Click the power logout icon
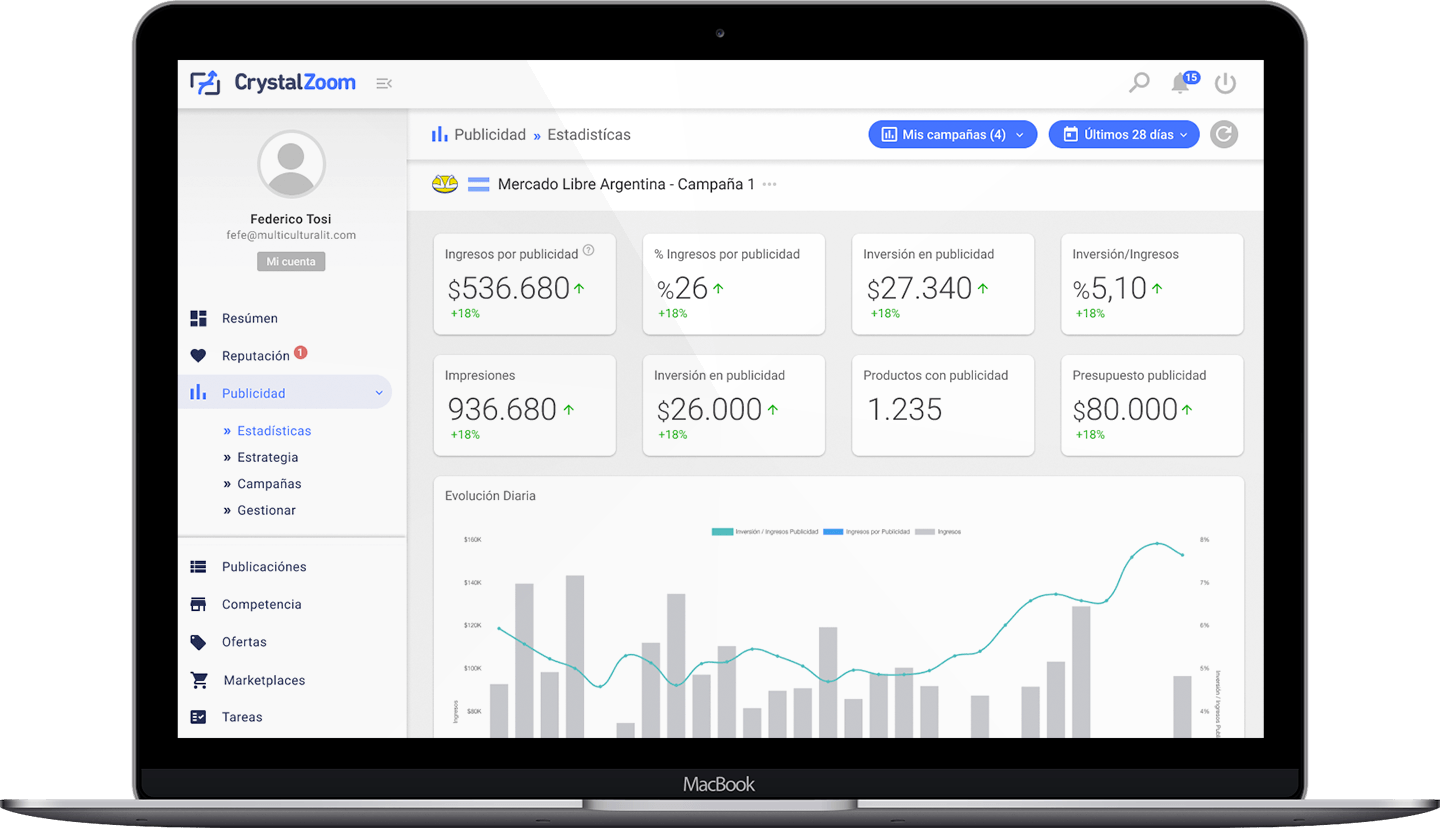The height and width of the screenshot is (828, 1440). point(1225,83)
